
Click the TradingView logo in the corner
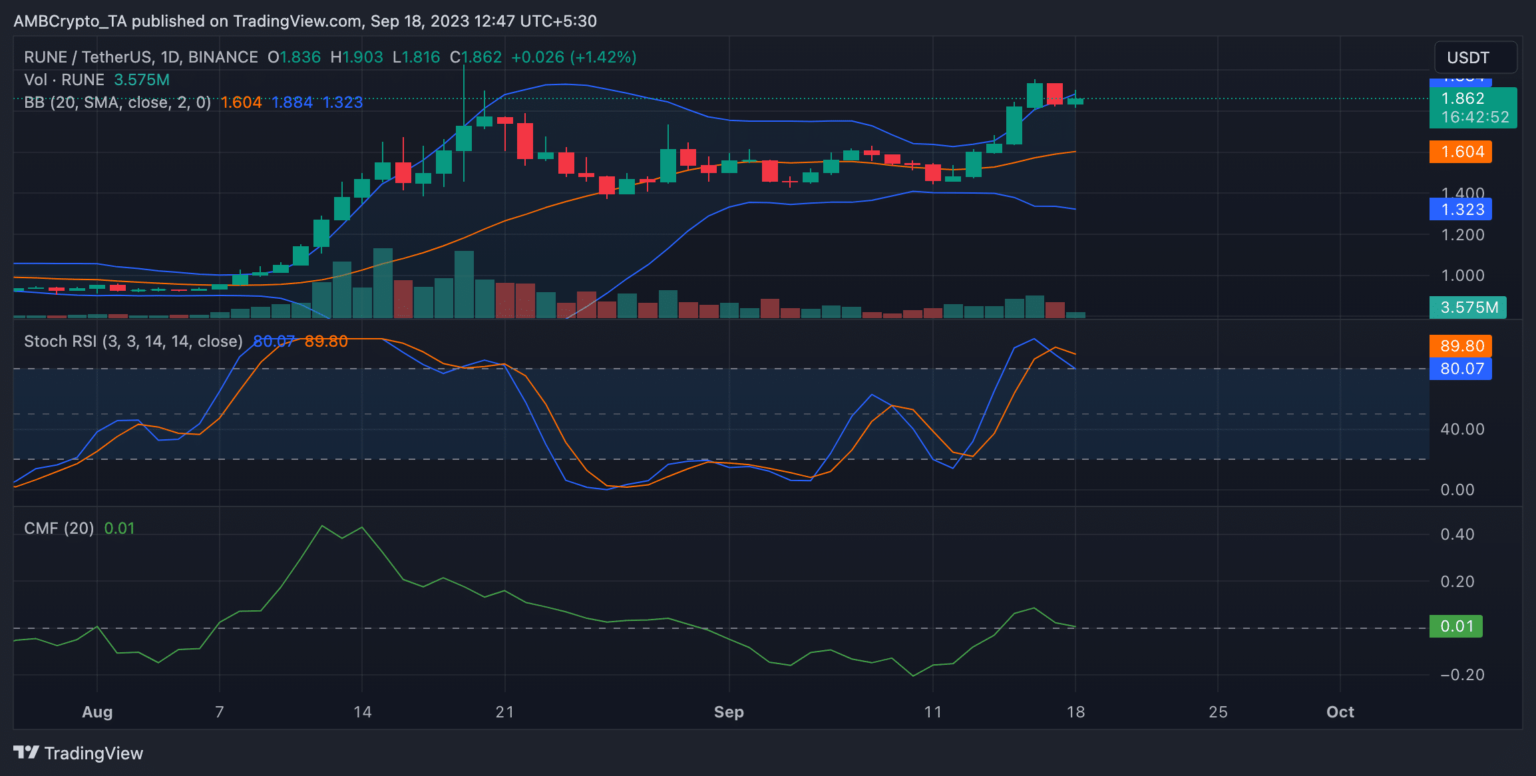click(x=78, y=753)
